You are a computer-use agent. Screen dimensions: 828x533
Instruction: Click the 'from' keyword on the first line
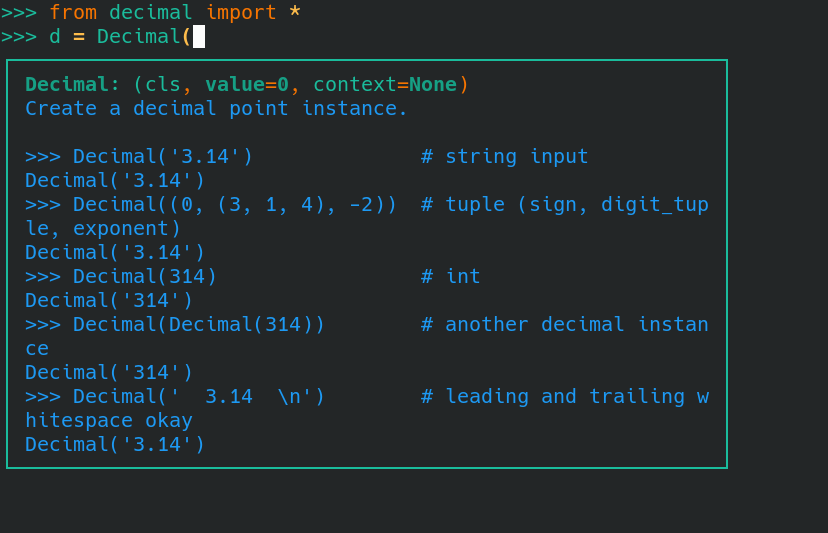click(72, 13)
